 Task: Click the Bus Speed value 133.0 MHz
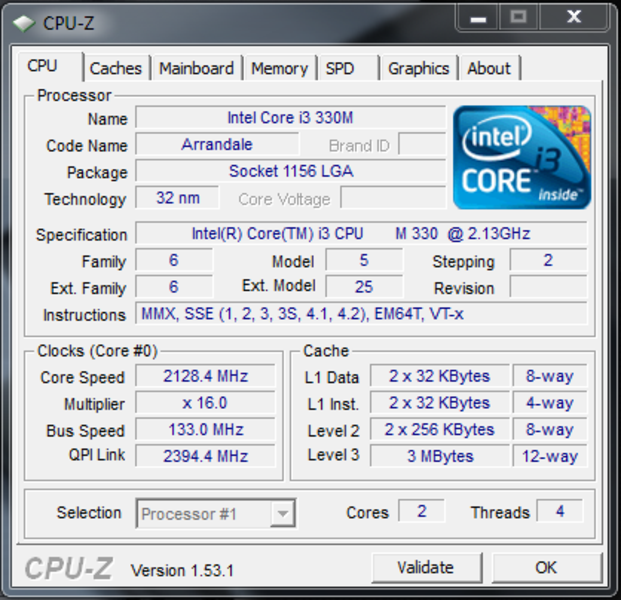pyautogui.click(x=205, y=429)
